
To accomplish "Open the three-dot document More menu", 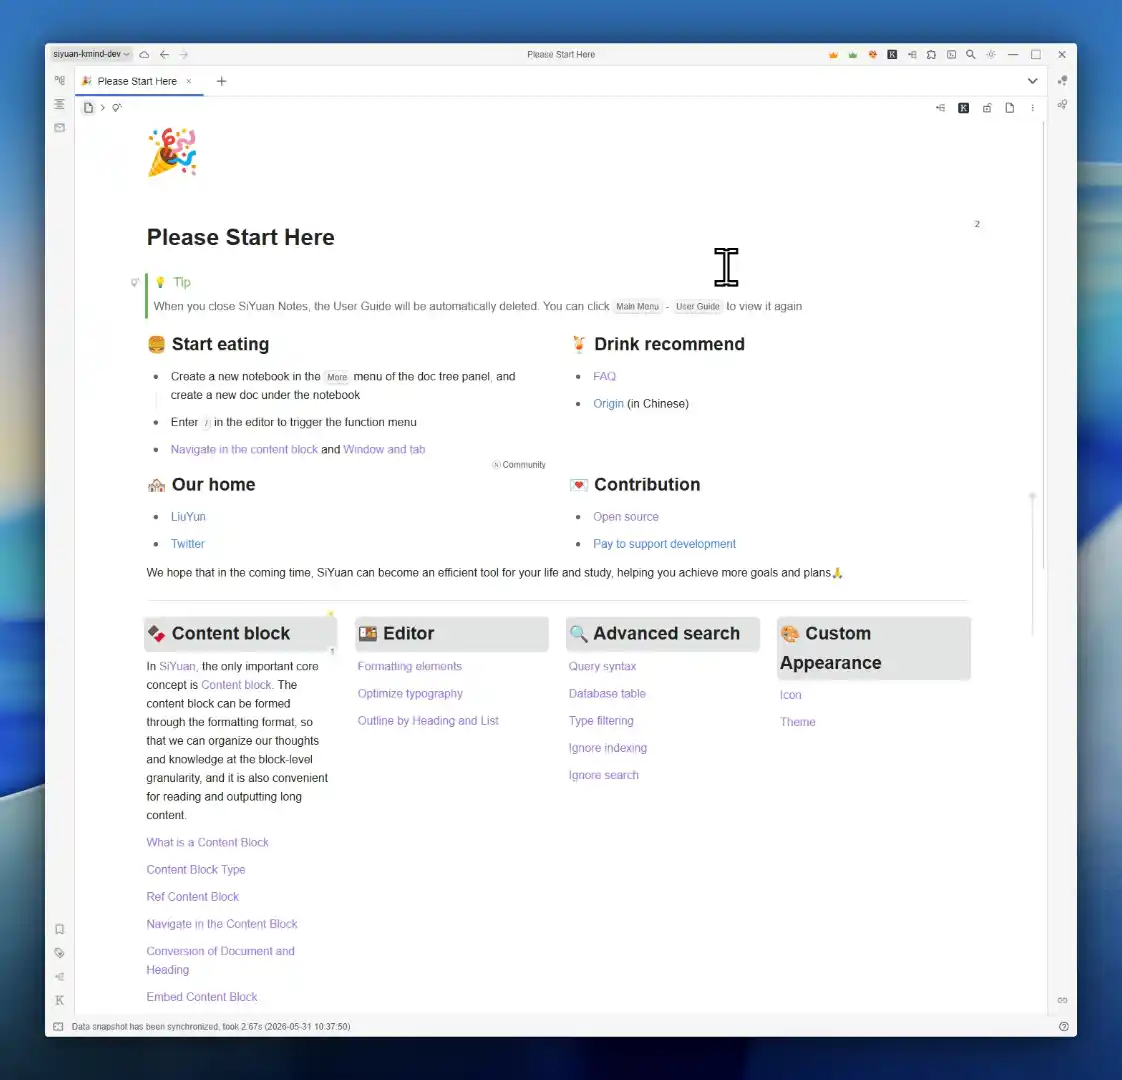I will 1033,108.
